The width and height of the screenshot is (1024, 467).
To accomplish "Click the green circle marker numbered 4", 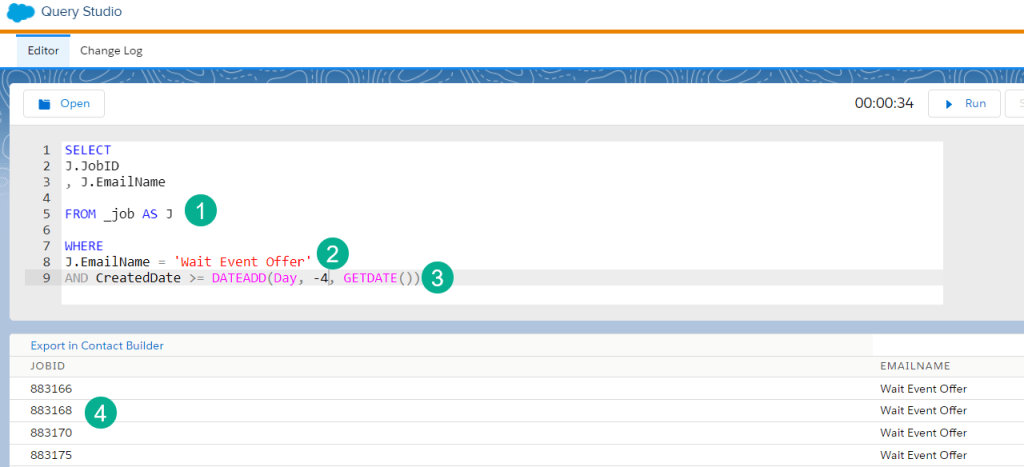I will [x=100, y=411].
